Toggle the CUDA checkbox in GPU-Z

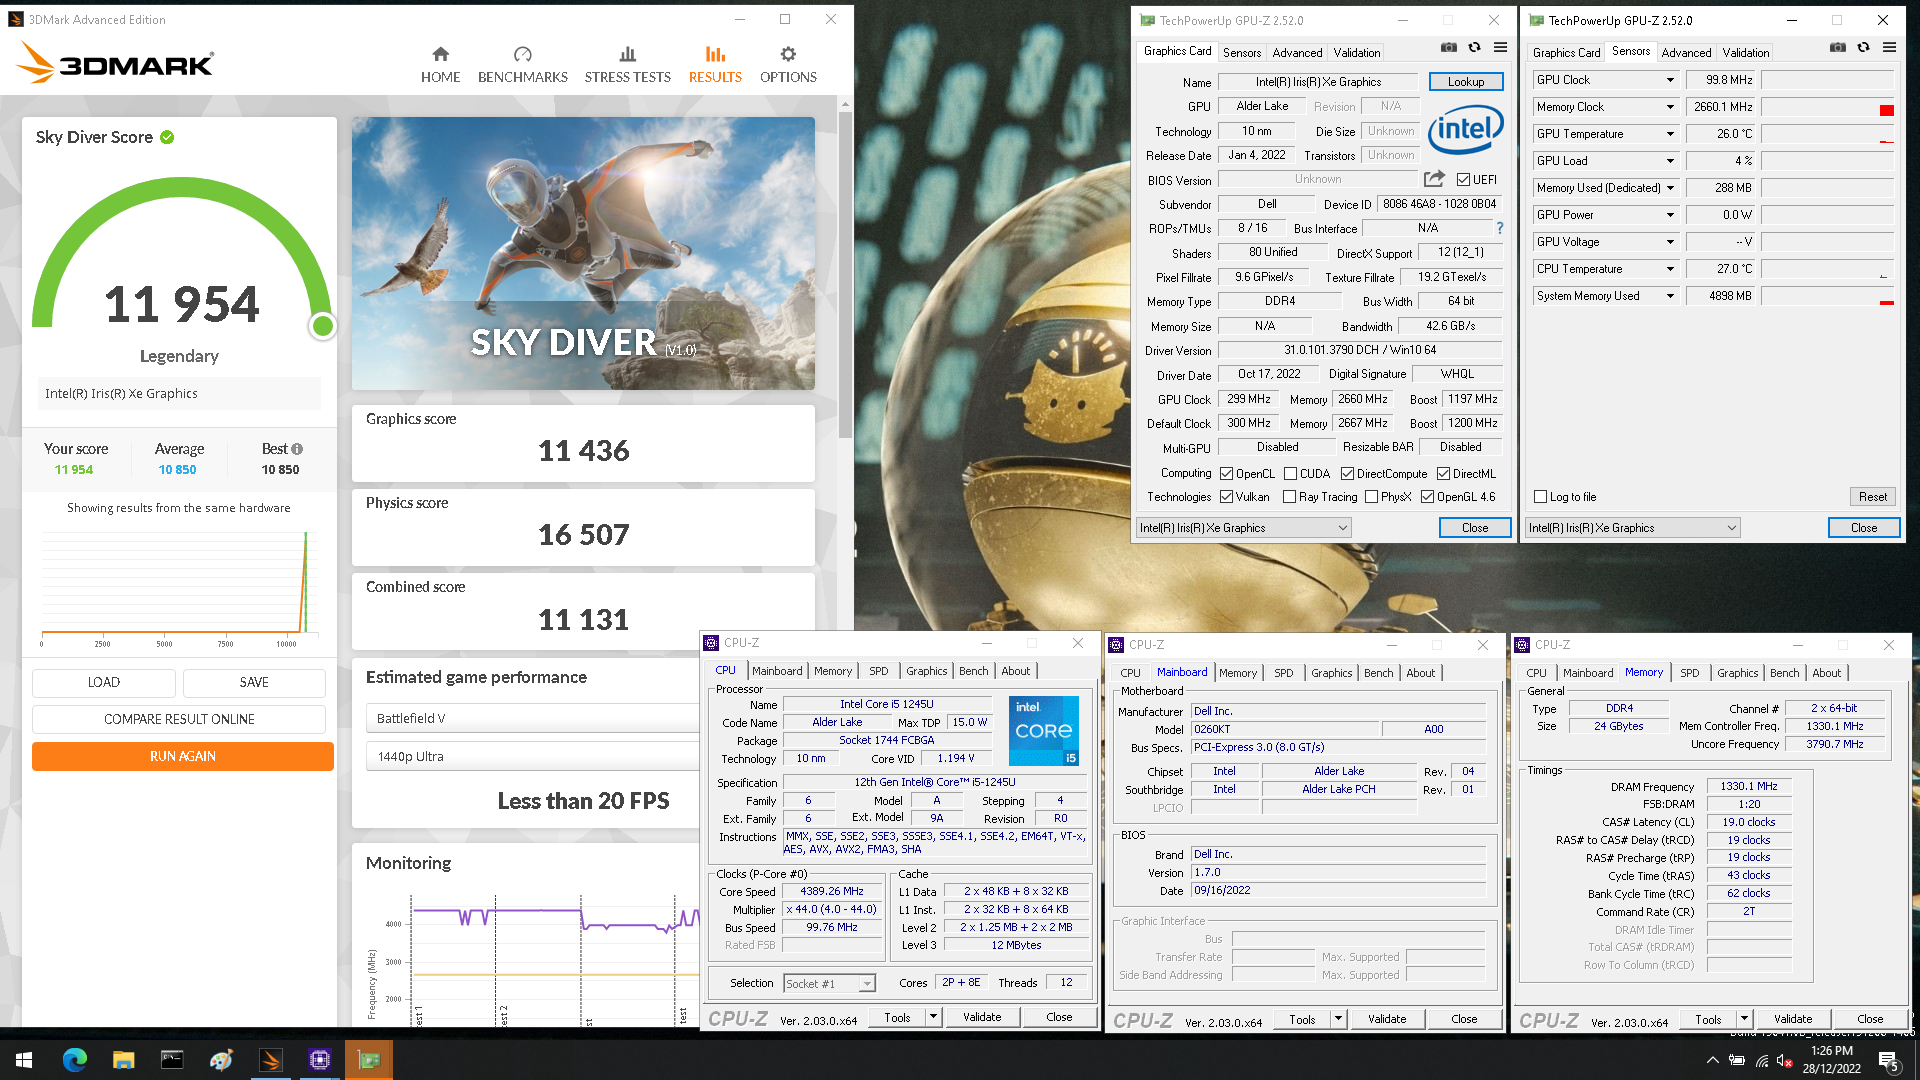(1290, 474)
